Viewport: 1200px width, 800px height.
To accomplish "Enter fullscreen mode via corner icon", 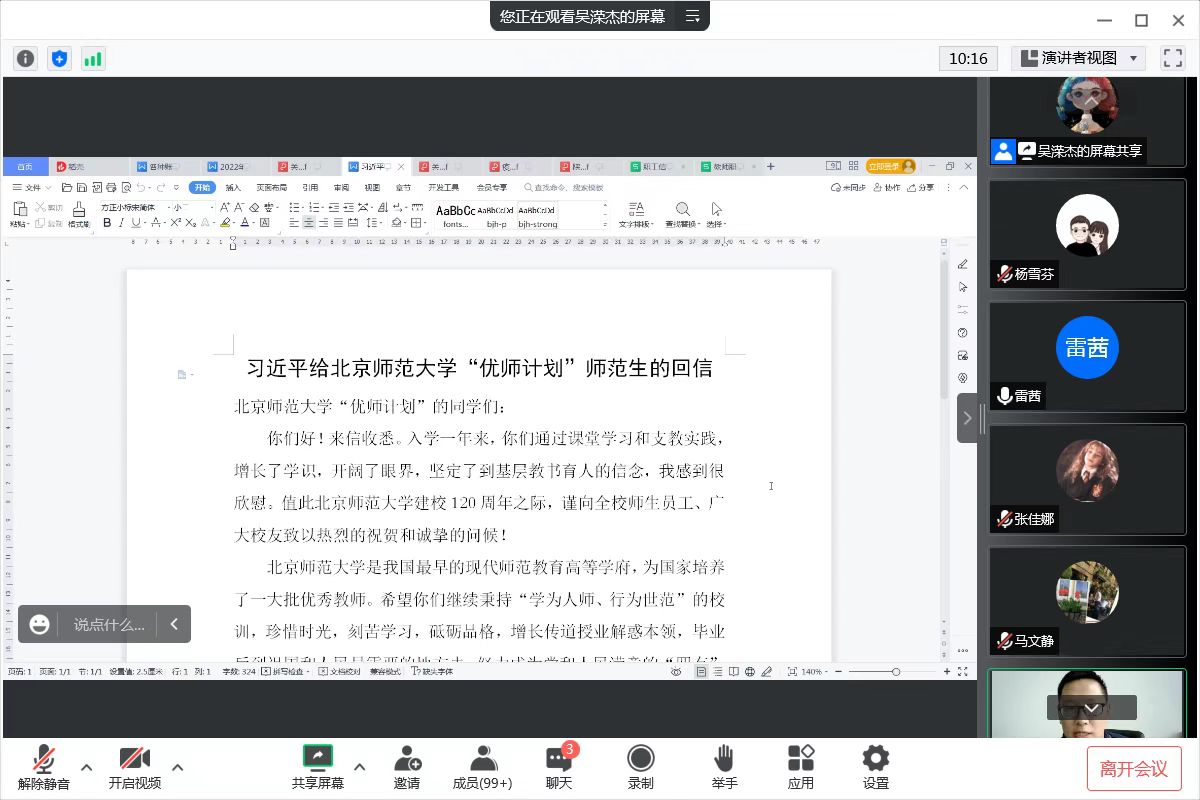I will [1172, 58].
